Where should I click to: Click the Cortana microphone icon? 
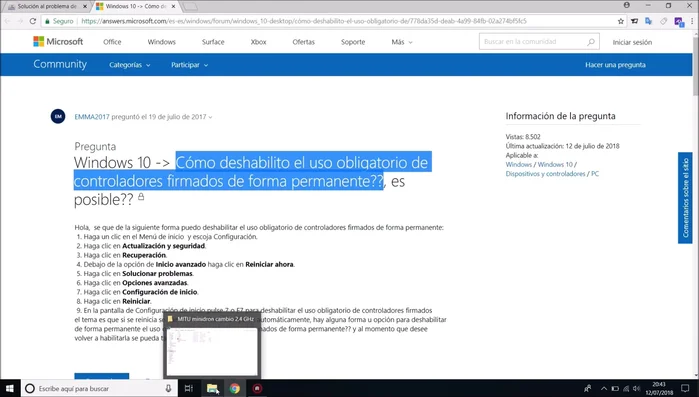pos(168,389)
